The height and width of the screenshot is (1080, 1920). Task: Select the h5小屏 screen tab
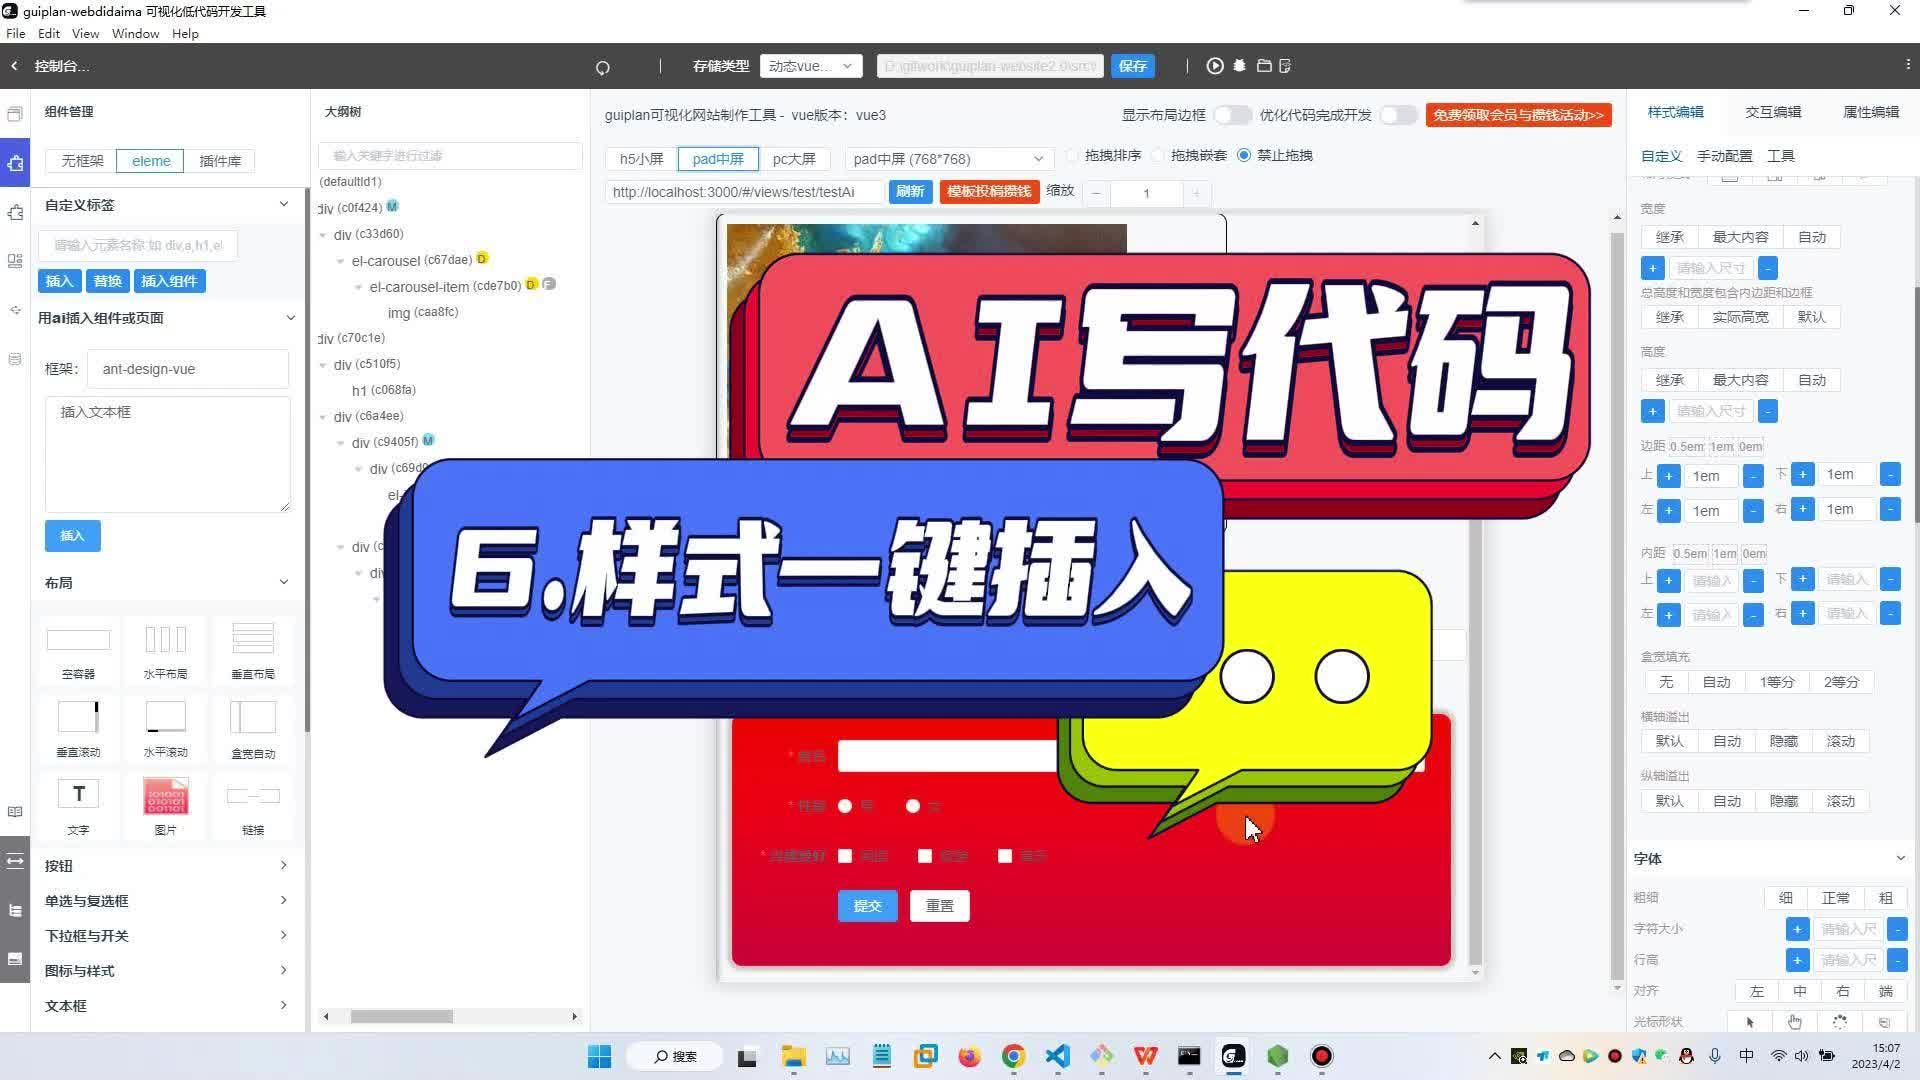pyautogui.click(x=641, y=159)
